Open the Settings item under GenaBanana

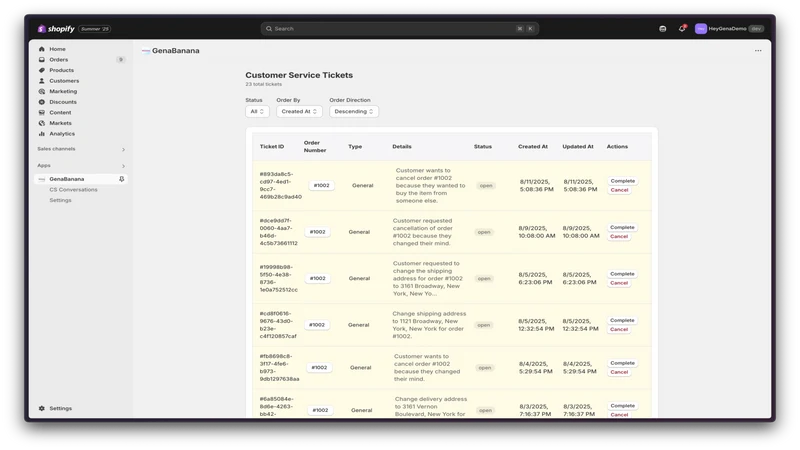60,201
